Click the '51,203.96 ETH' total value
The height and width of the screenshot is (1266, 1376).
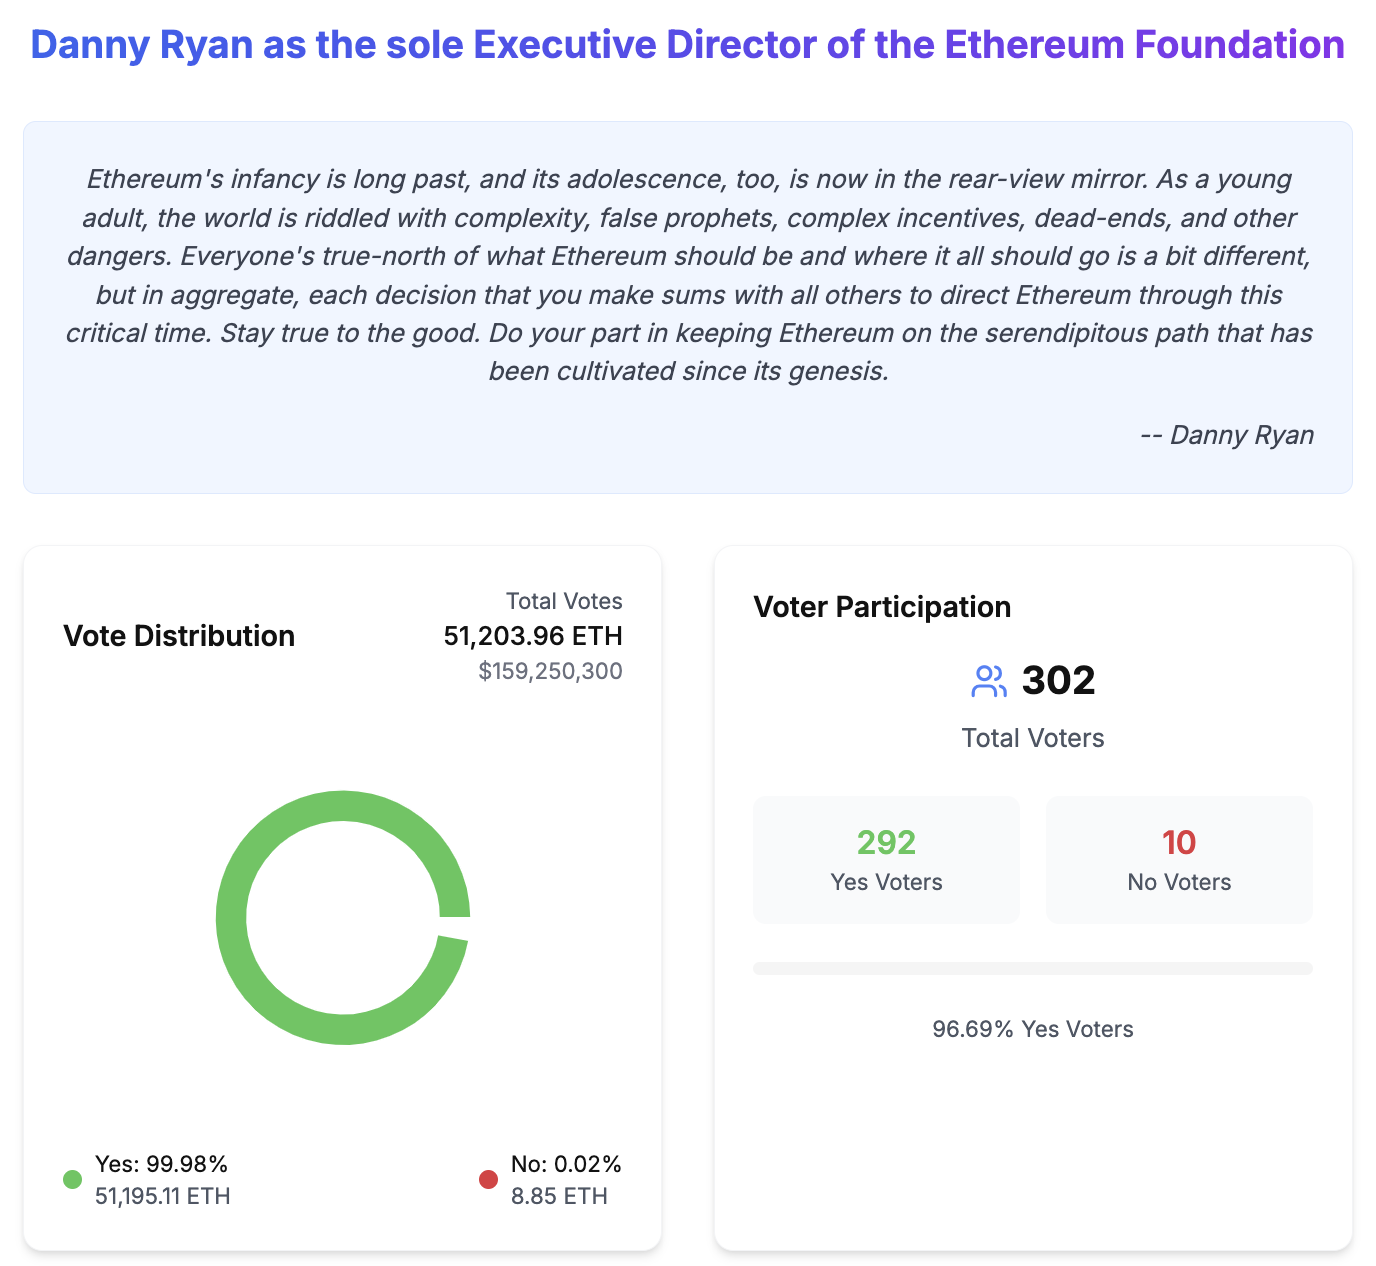[x=533, y=636]
